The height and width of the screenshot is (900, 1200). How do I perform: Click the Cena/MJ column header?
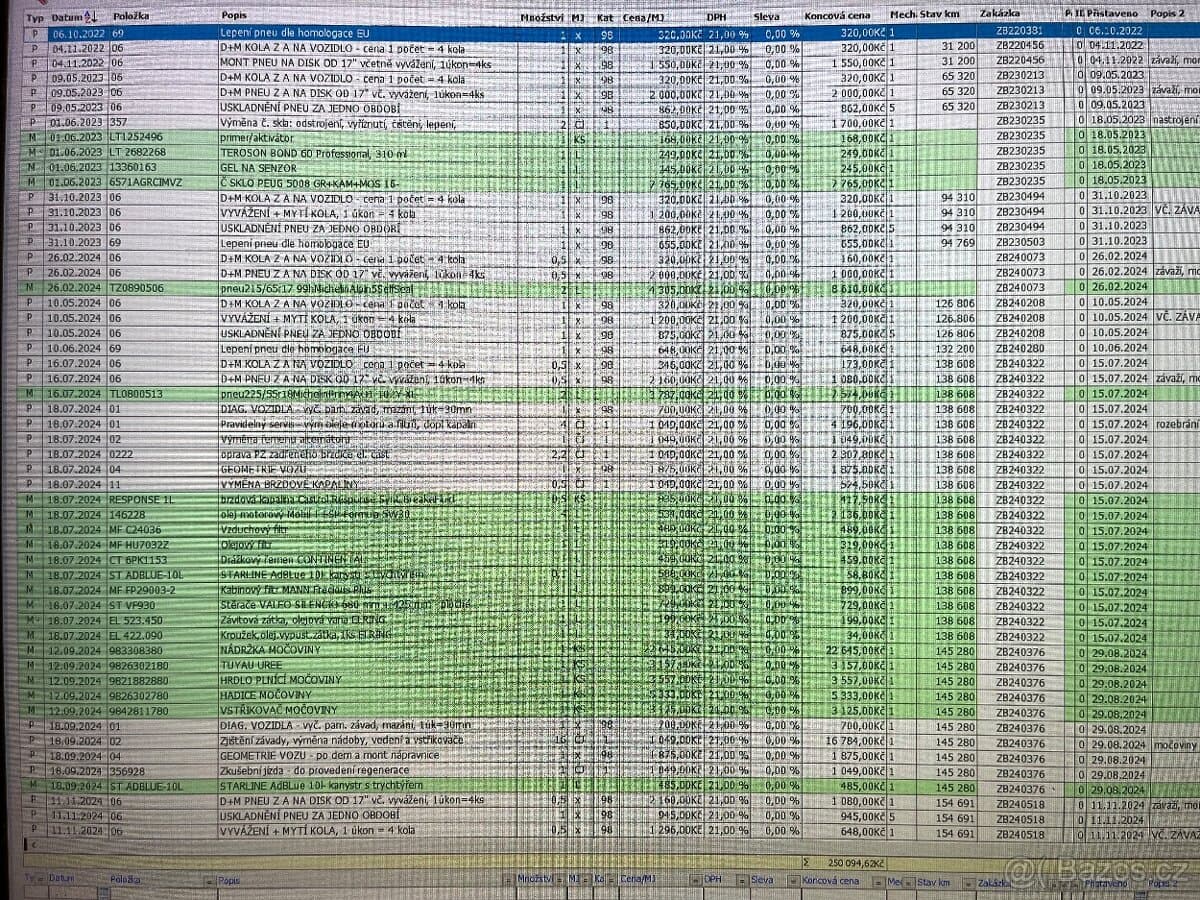pyautogui.click(x=640, y=18)
